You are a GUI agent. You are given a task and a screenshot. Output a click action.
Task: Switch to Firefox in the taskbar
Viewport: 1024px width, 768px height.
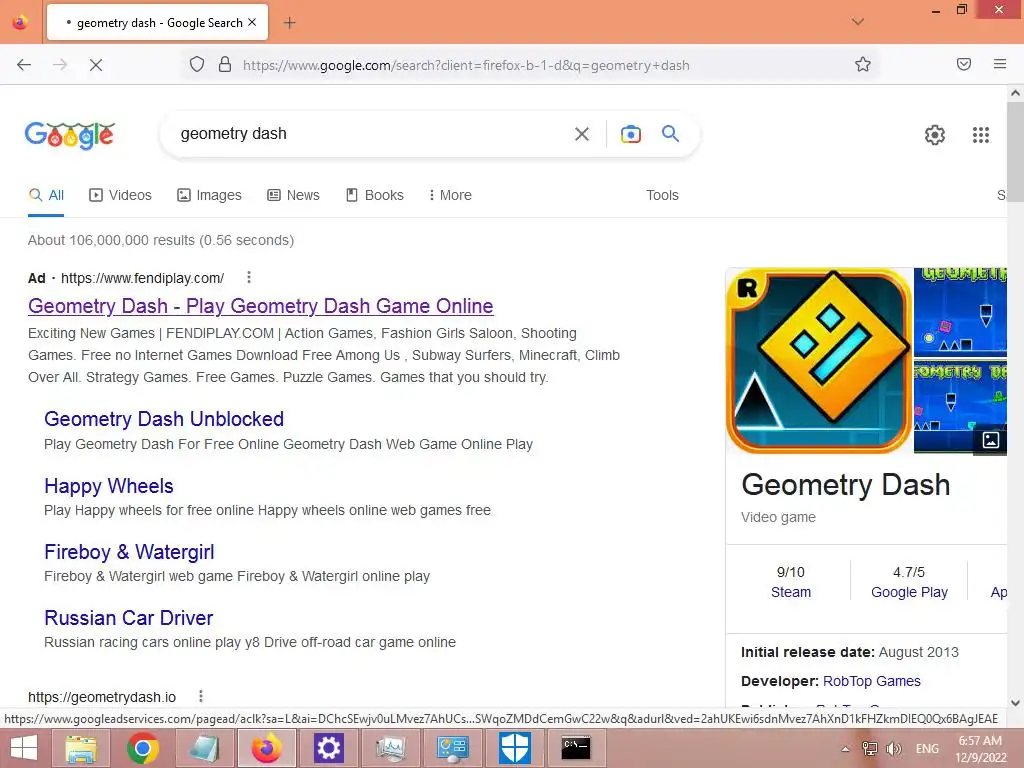tap(266, 748)
